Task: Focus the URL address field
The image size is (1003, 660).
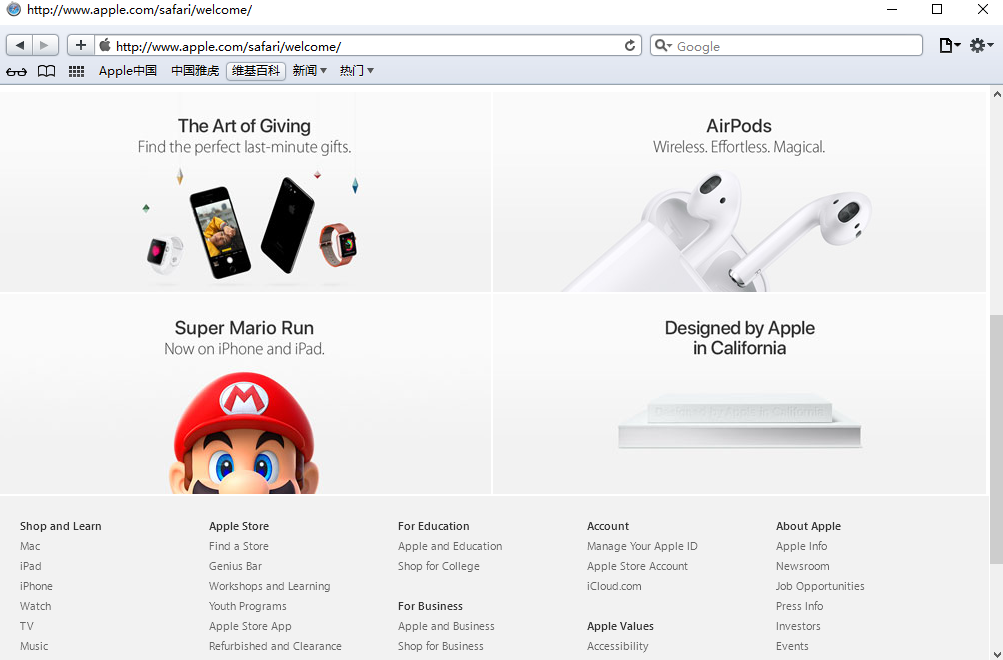Action: click(368, 46)
